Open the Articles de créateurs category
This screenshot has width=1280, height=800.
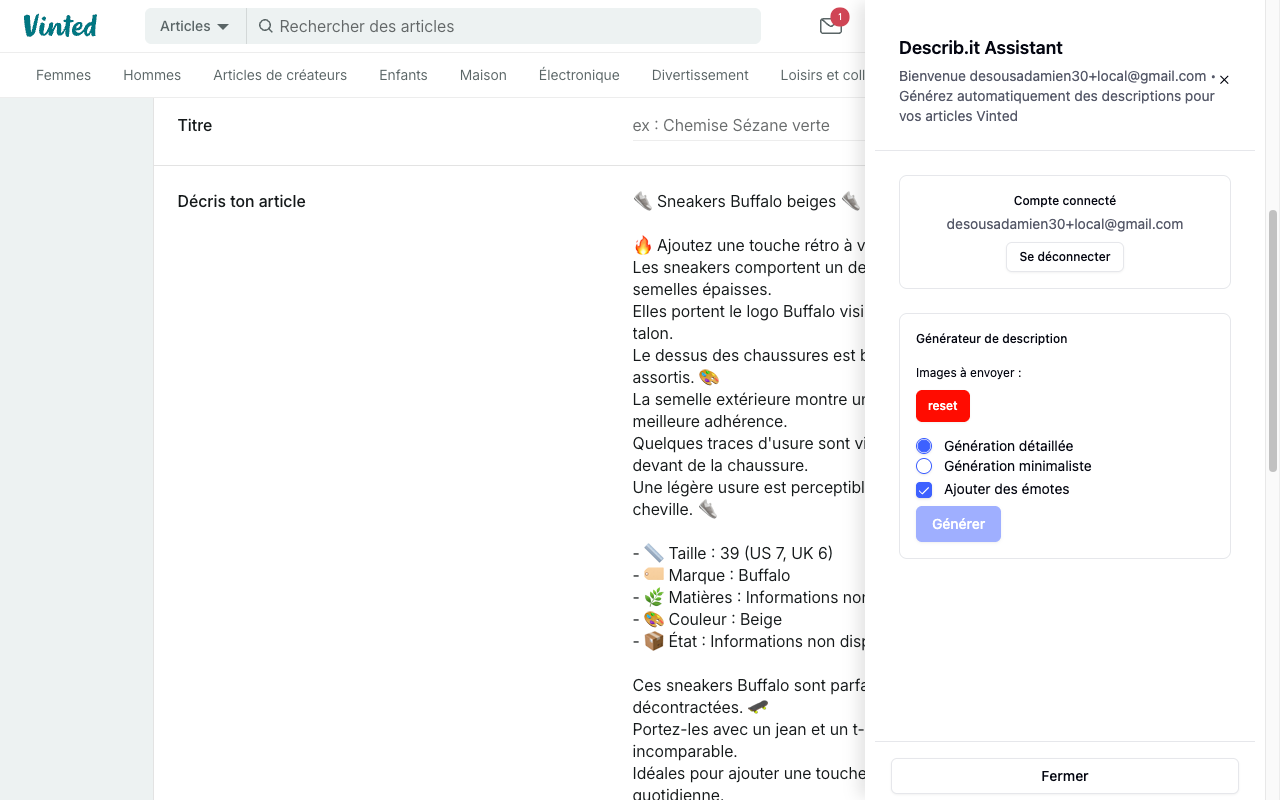coord(280,75)
